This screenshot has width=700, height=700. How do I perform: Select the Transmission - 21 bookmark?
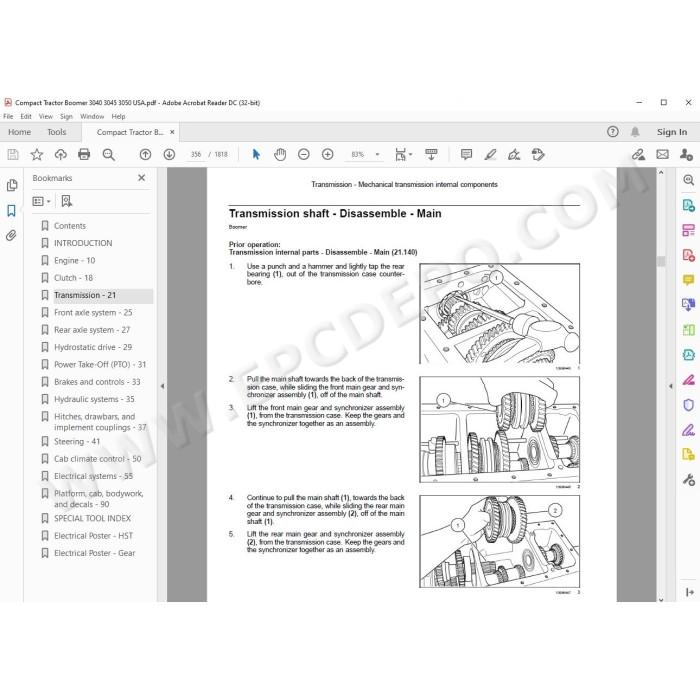pyautogui.click(x=85, y=296)
